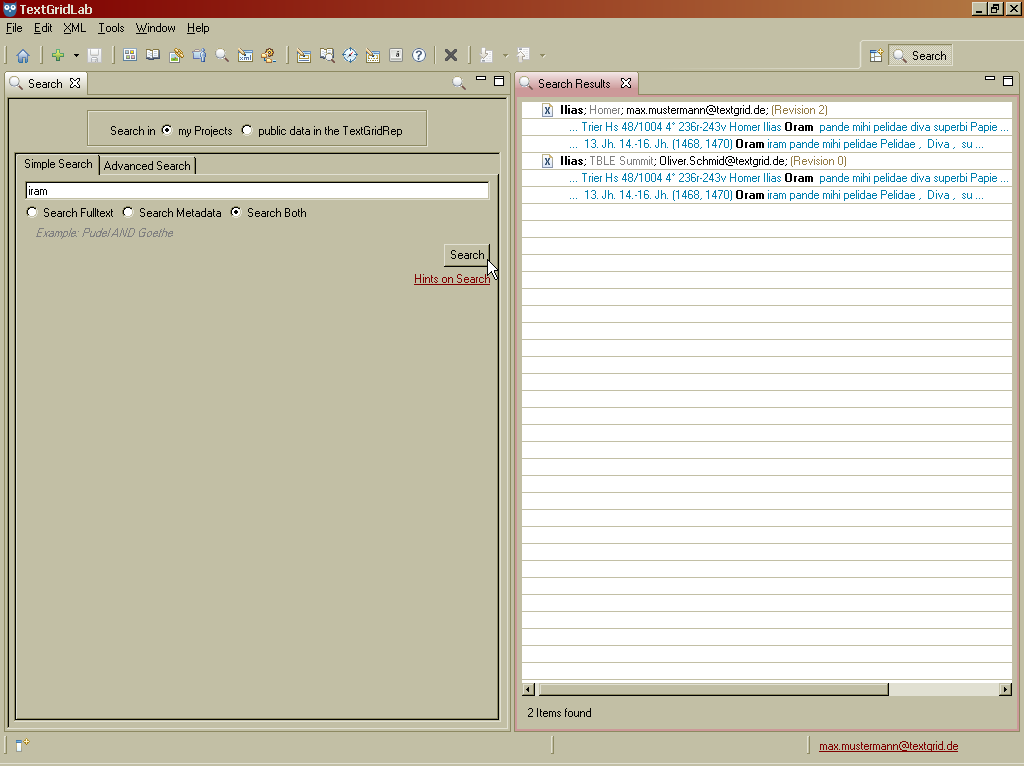Switch to the Advanced Search tab
This screenshot has height=766, width=1024.
pyautogui.click(x=147, y=166)
